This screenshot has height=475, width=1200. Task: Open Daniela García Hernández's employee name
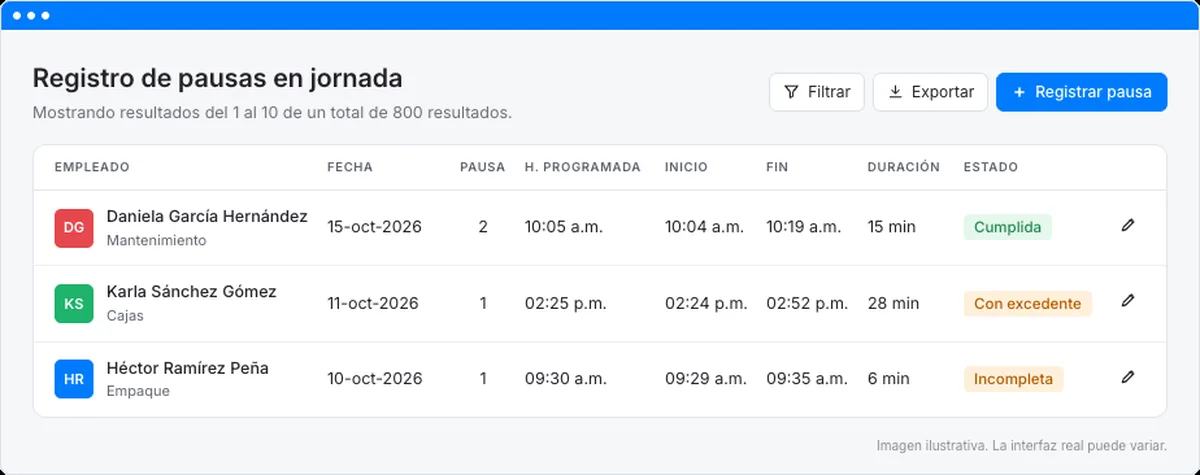point(207,216)
